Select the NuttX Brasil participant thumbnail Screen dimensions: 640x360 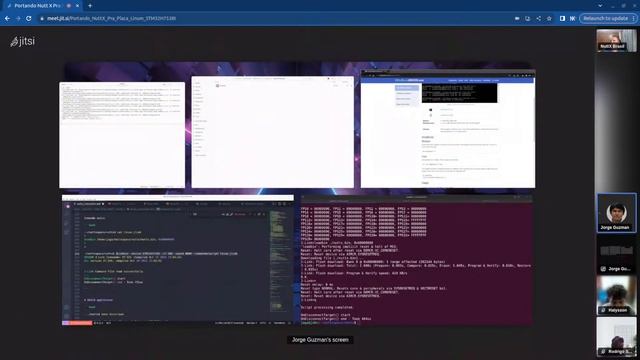[x=616, y=40]
